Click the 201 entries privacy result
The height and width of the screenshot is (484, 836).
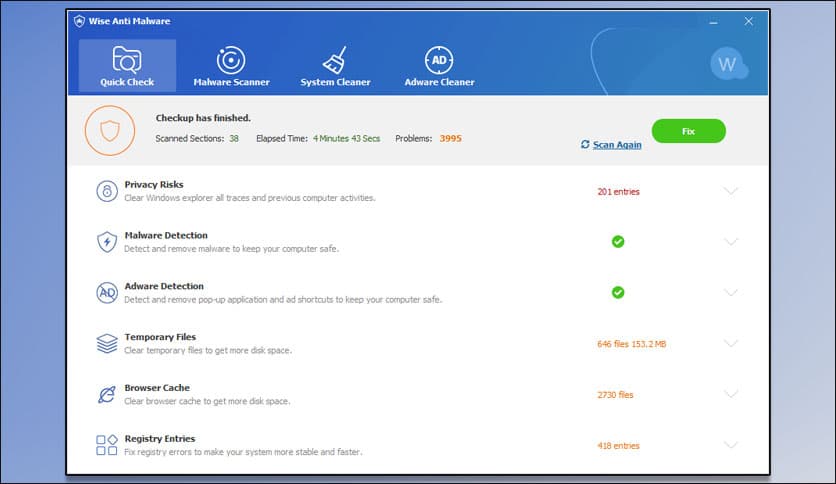(x=618, y=192)
